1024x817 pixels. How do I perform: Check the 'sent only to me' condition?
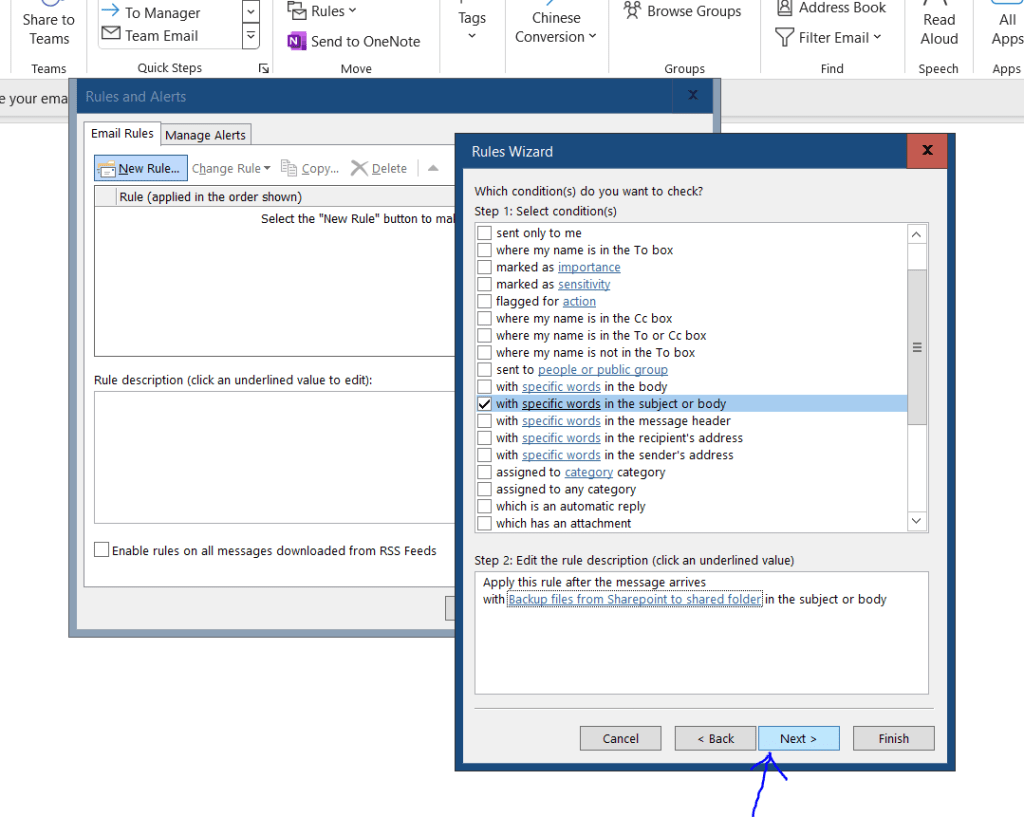[x=485, y=233]
